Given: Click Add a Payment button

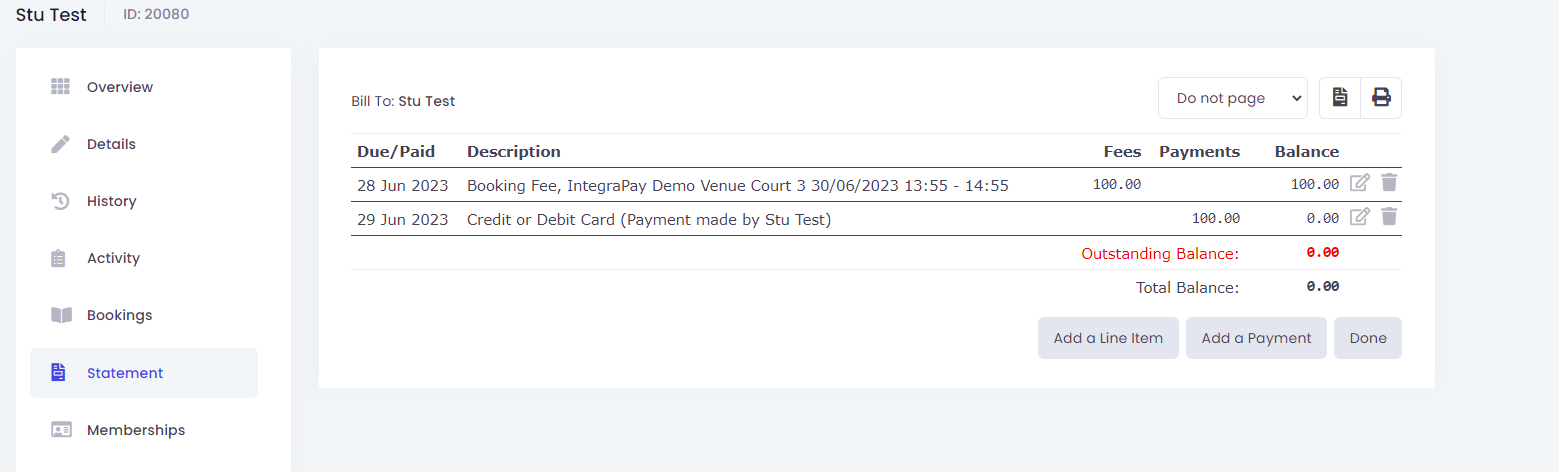Looking at the screenshot, I should (1256, 338).
